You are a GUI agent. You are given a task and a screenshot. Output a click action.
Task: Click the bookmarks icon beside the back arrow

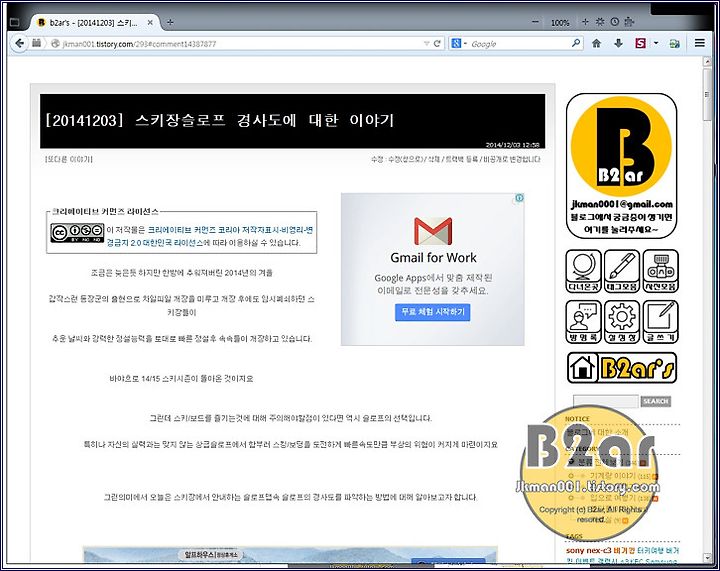coord(36,44)
